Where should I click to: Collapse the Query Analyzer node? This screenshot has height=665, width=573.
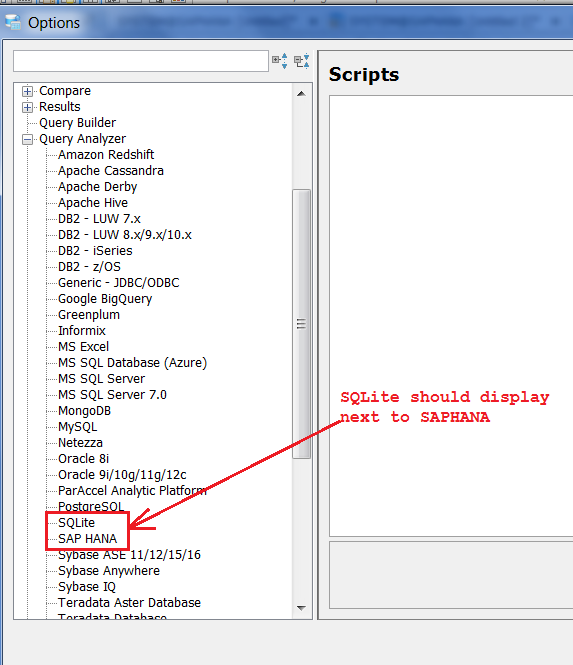(x=27, y=140)
